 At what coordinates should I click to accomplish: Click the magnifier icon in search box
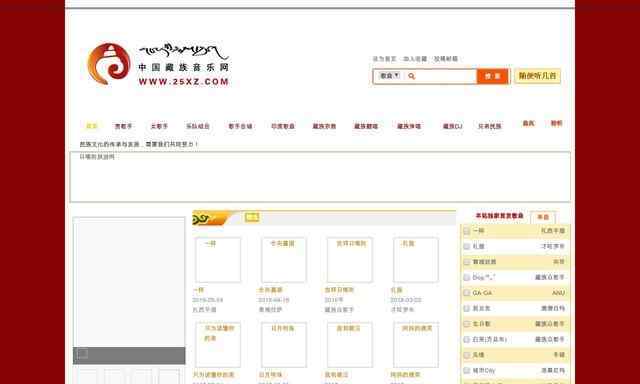(x=411, y=76)
